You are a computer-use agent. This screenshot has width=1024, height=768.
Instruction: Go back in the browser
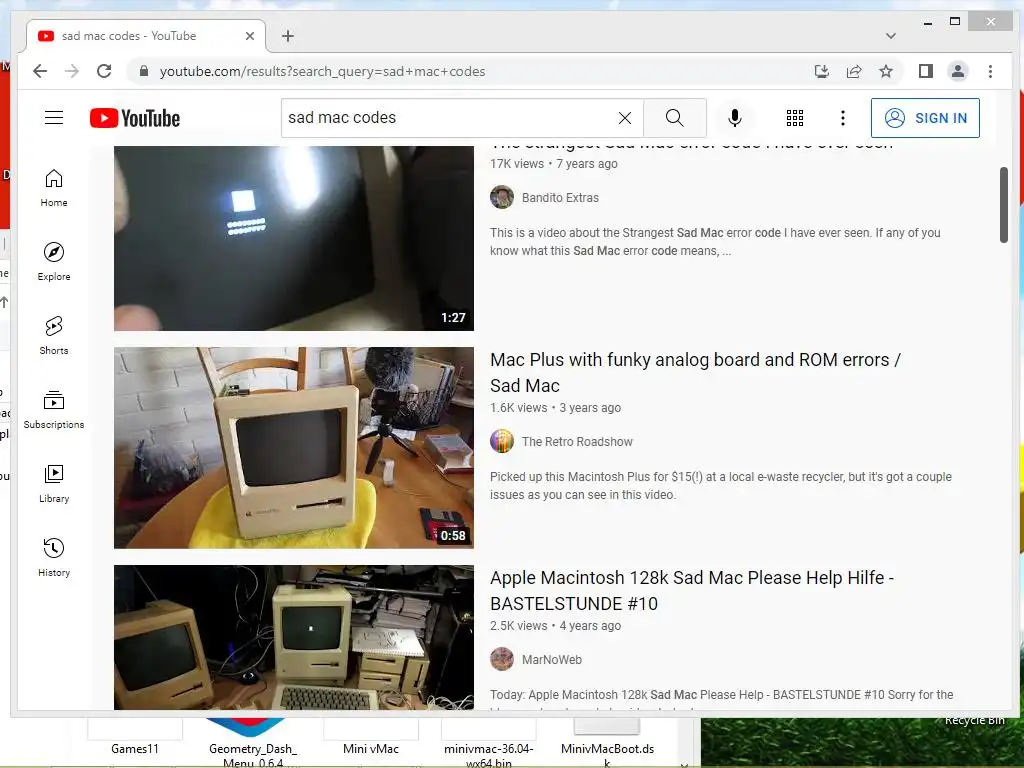pos(40,71)
